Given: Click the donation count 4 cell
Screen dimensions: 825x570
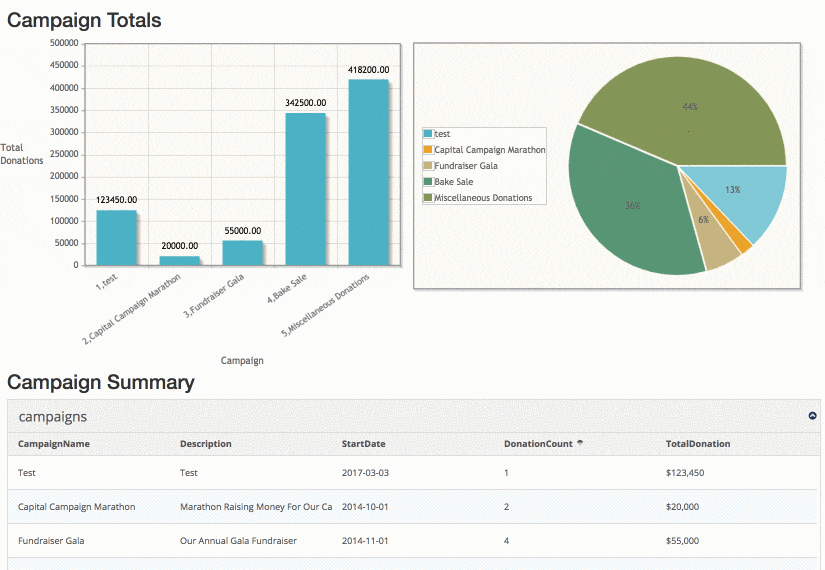Looking at the screenshot, I should click(506, 541).
